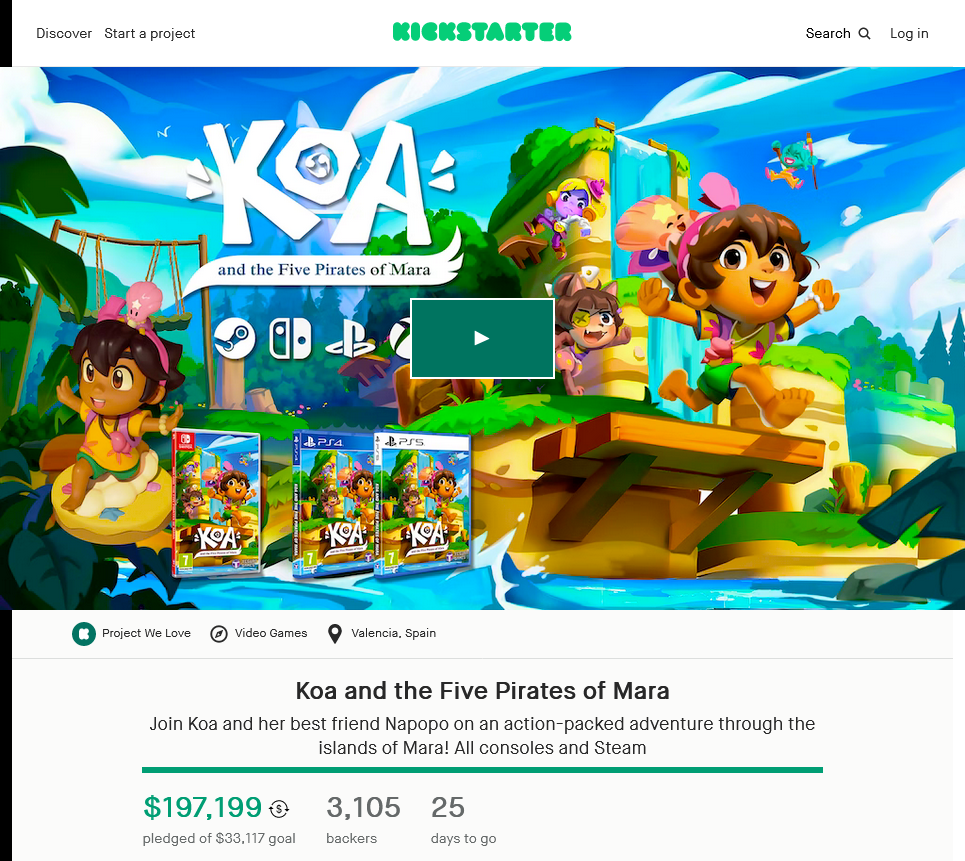Play the Koa project video
Image resolution: width=965 pixels, height=861 pixels.
(x=482, y=338)
